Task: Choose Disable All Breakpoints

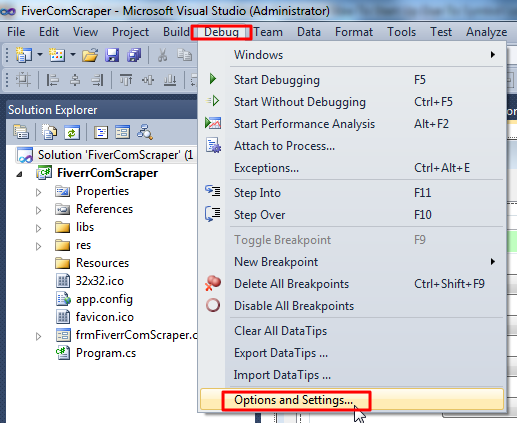Action: click(x=352, y=306)
